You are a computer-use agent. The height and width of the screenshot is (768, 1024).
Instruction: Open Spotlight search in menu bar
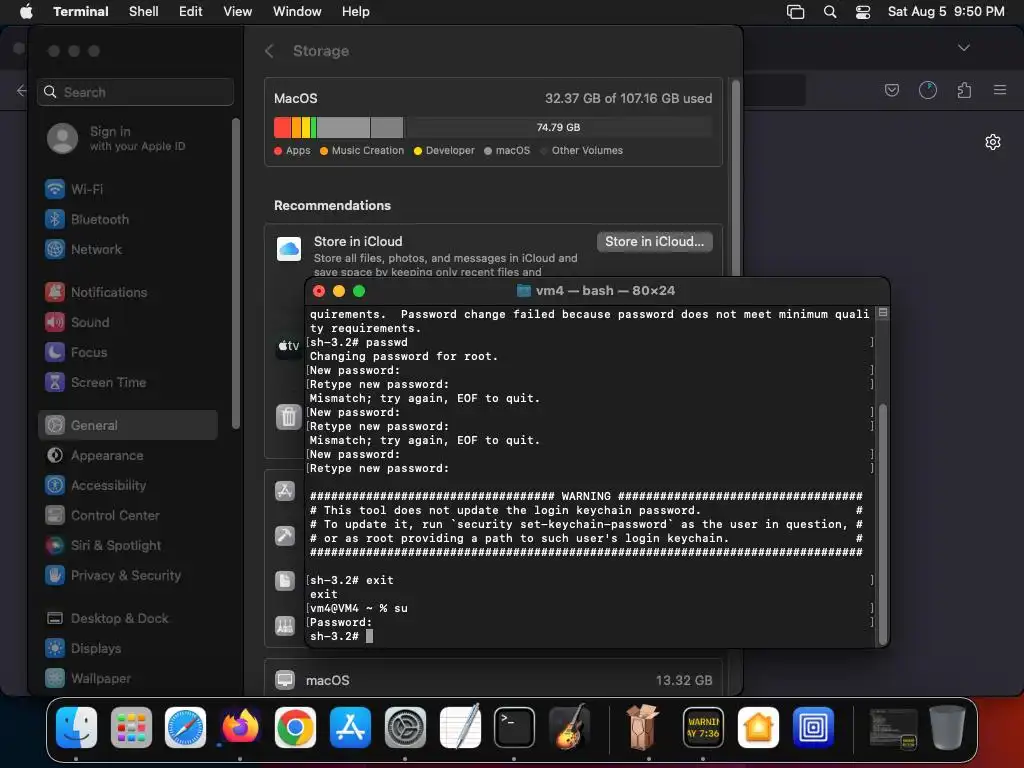click(x=830, y=12)
